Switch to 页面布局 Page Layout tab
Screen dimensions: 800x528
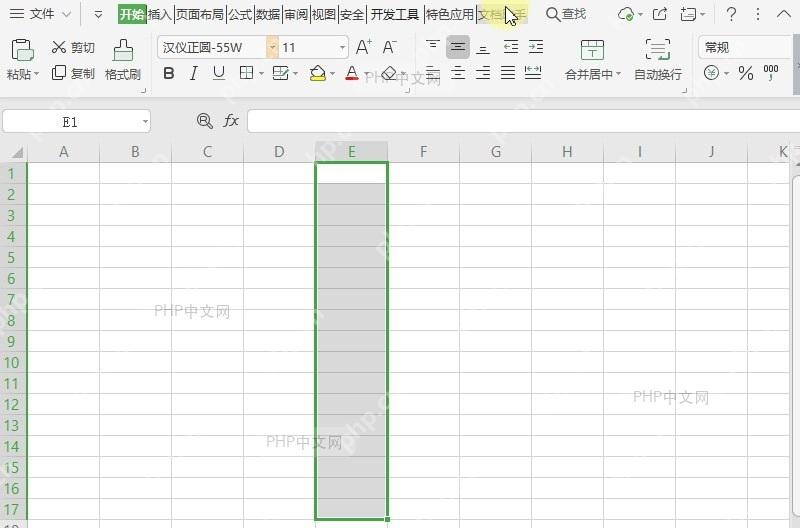[x=200, y=14]
